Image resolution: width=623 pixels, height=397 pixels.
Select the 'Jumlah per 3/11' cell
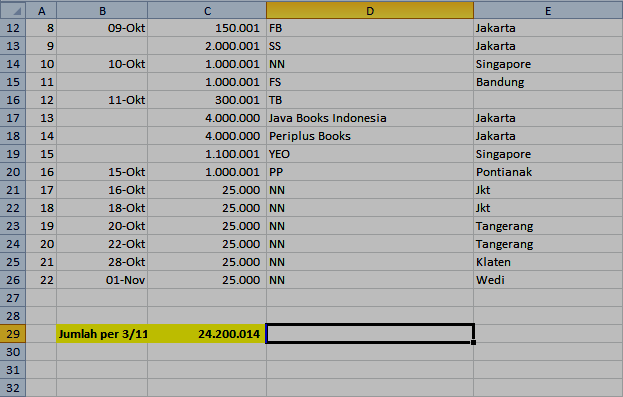(x=102, y=334)
